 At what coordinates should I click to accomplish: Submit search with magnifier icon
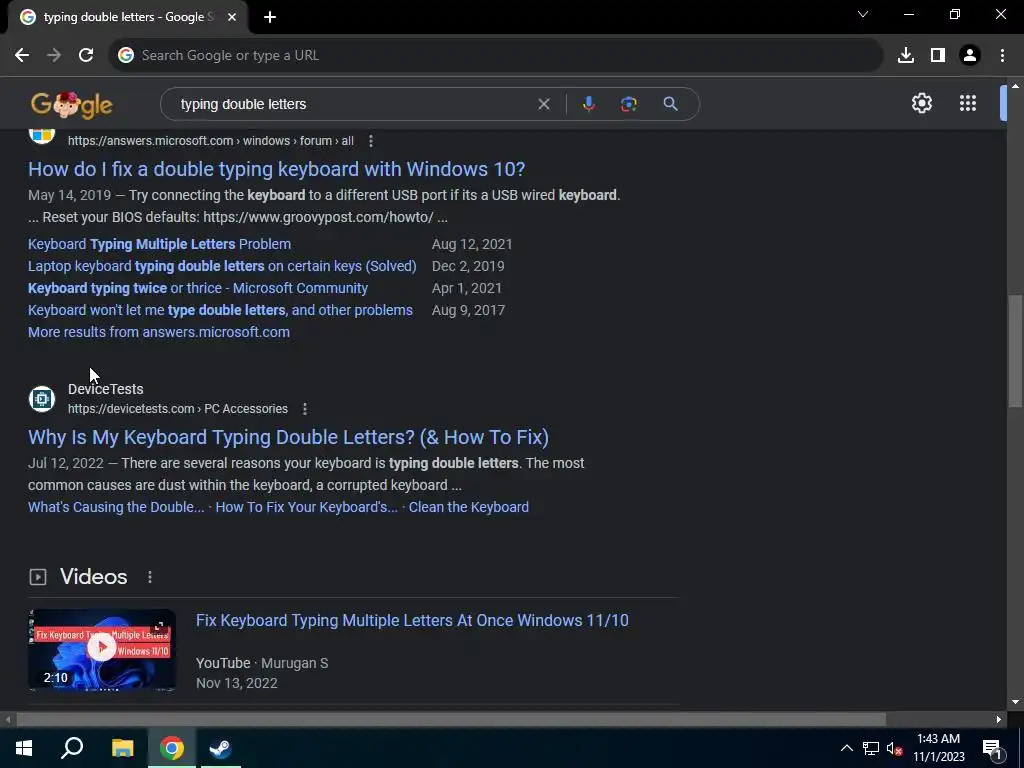click(670, 104)
